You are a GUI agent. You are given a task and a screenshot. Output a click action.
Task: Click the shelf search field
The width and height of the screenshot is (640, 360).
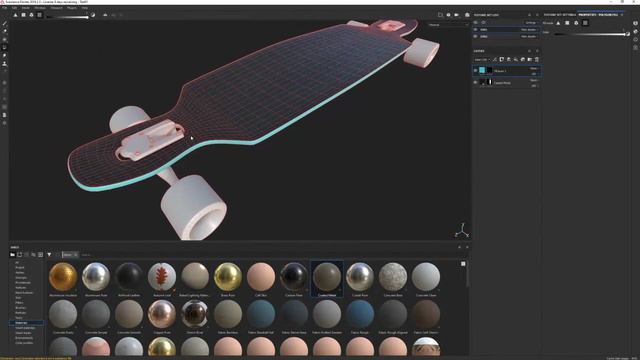88,255
